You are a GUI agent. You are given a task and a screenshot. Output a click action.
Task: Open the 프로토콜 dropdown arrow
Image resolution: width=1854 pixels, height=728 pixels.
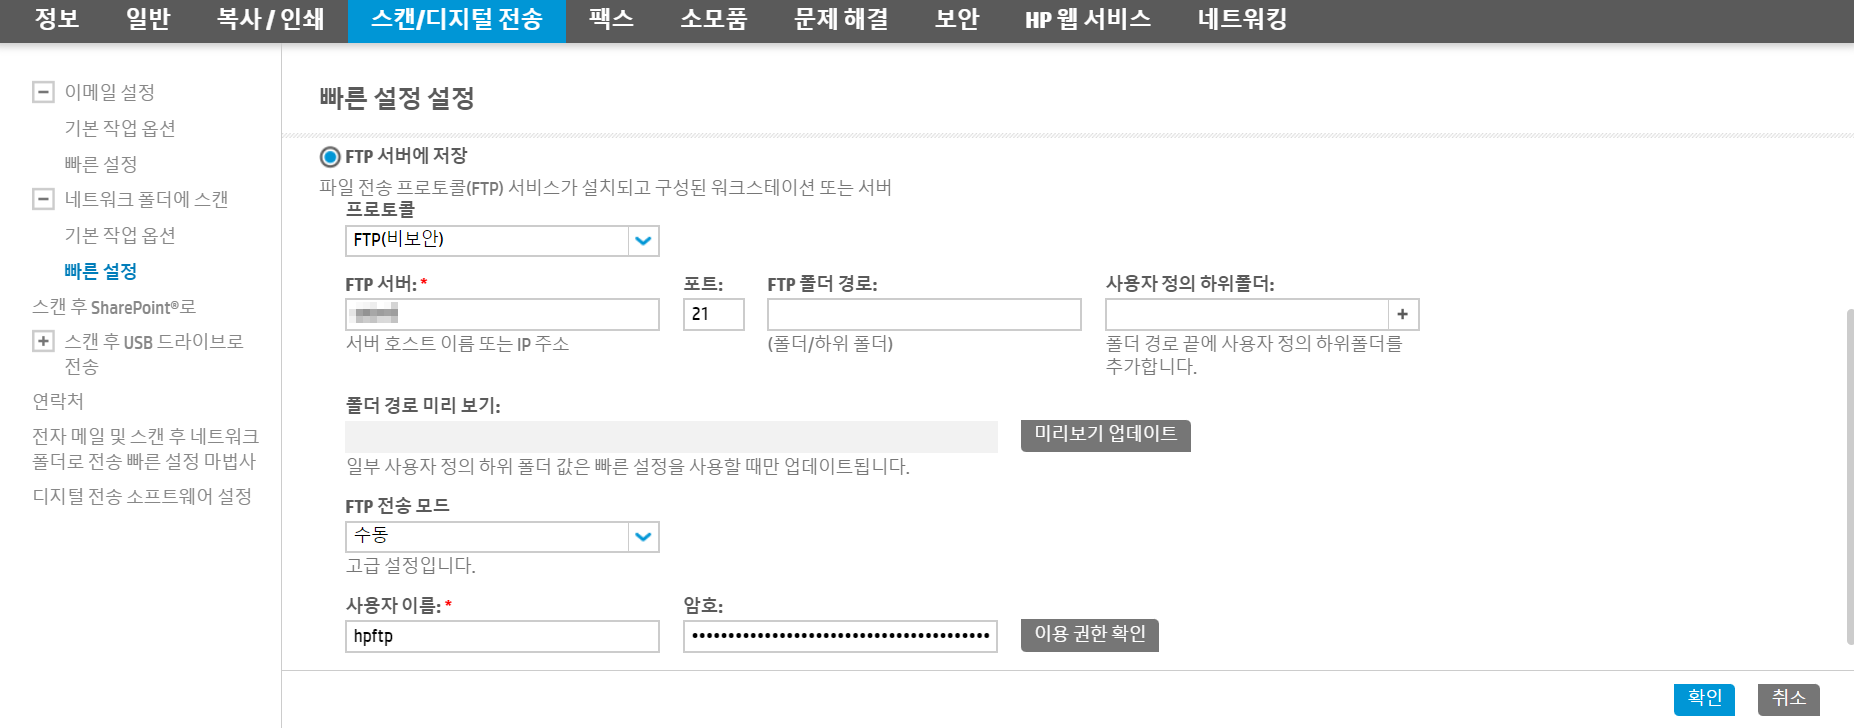(643, 240)
